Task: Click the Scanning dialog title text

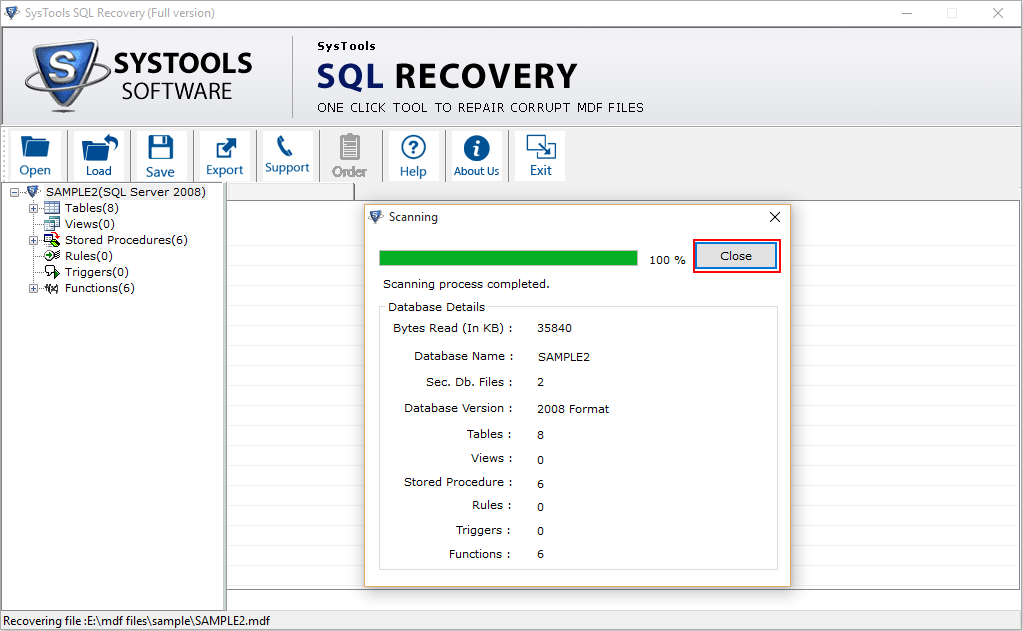Action: coord(413,217)
